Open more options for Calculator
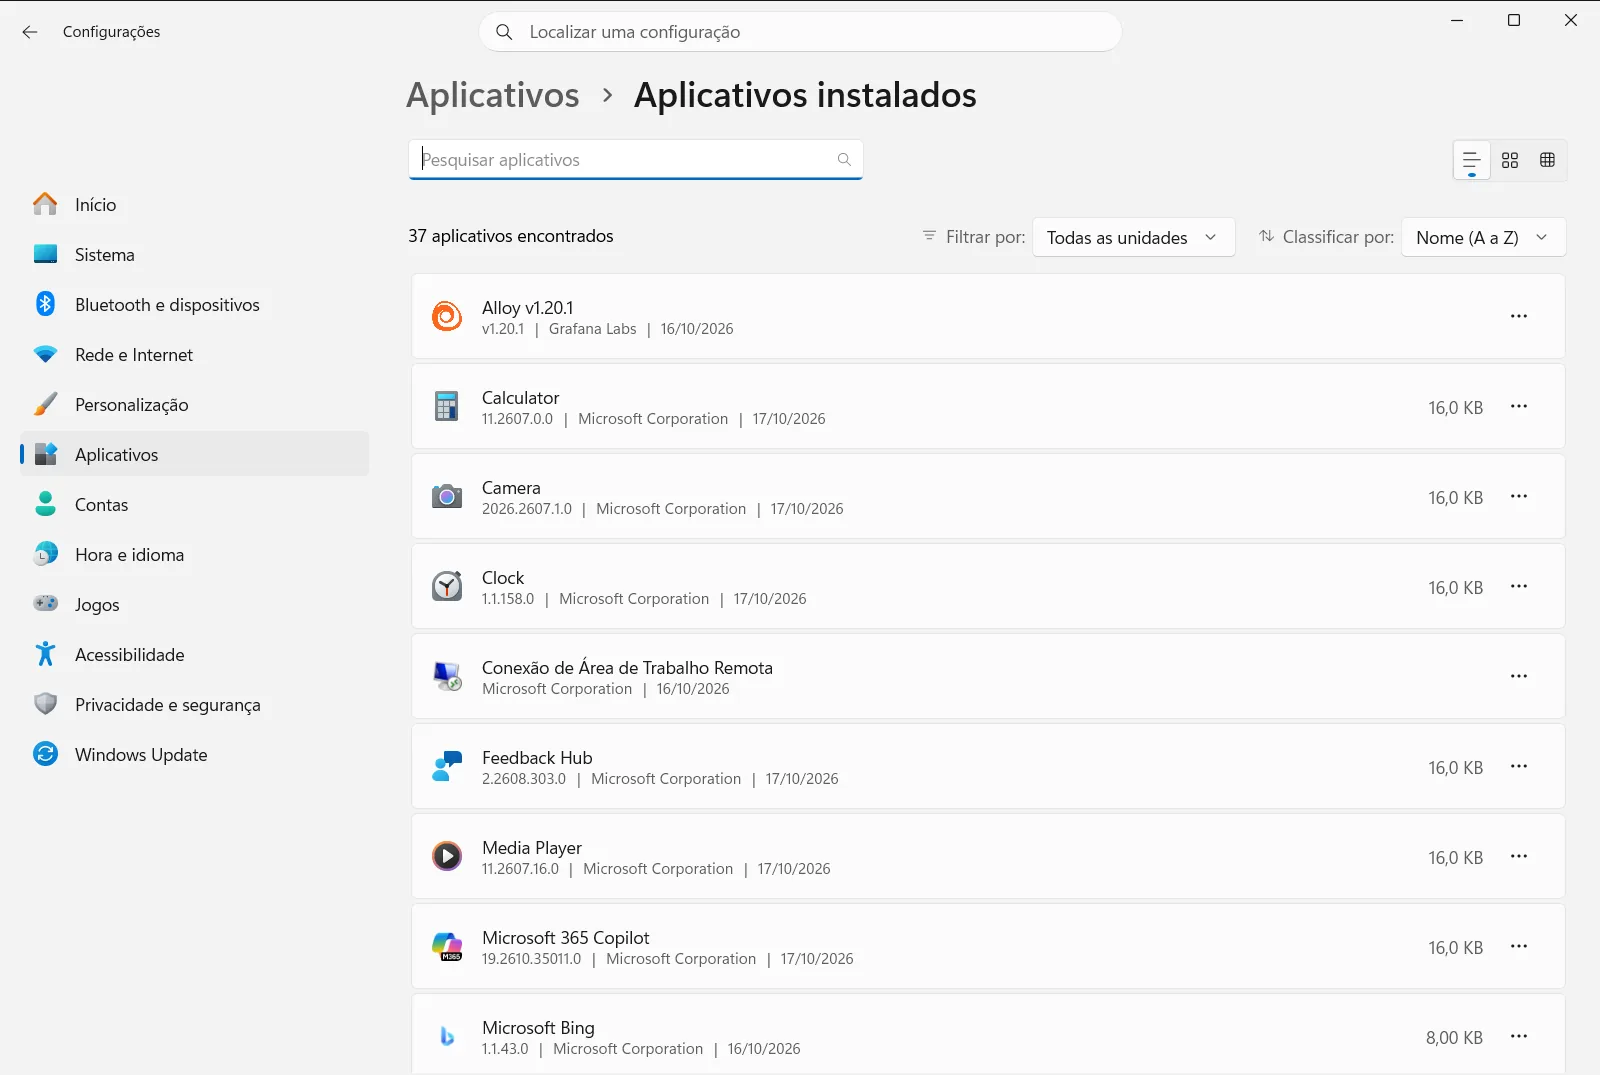 [x=1519, y=406]
